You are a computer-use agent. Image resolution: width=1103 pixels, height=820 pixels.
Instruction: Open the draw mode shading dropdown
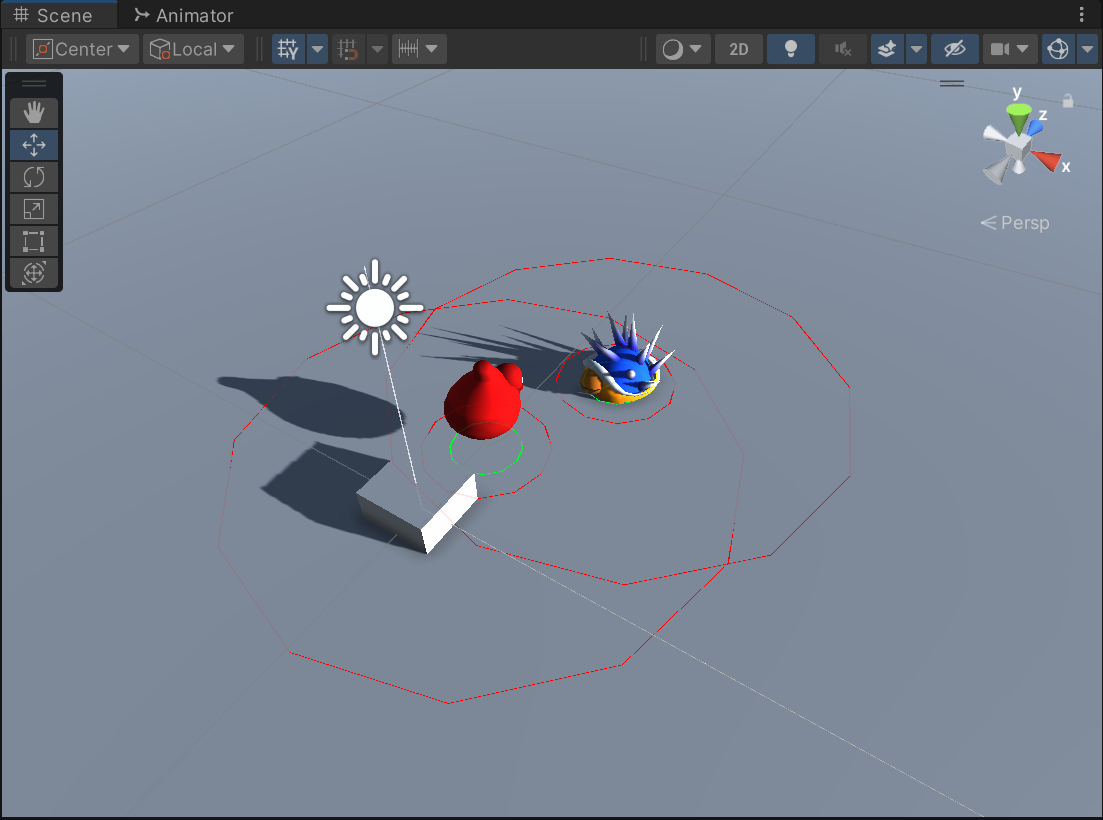(682, 49)
